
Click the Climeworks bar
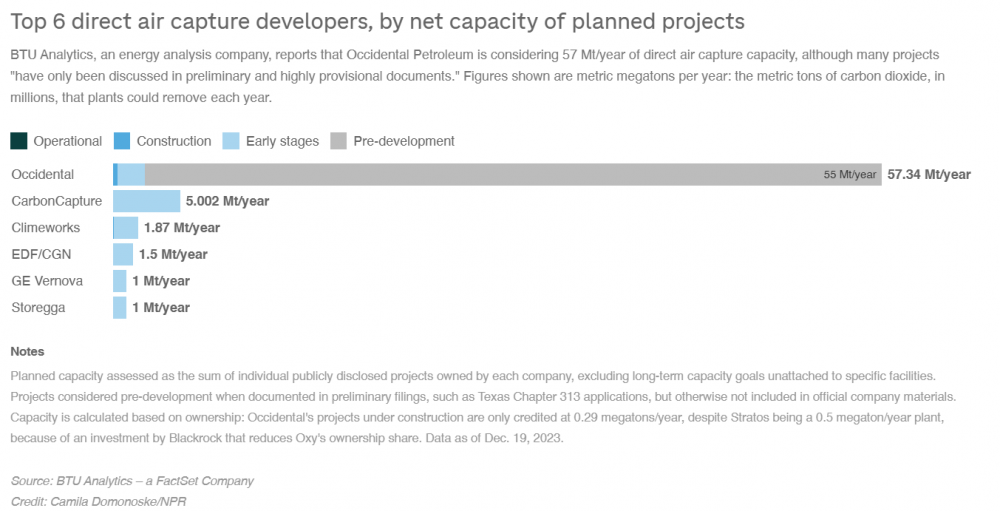[126, 228]
